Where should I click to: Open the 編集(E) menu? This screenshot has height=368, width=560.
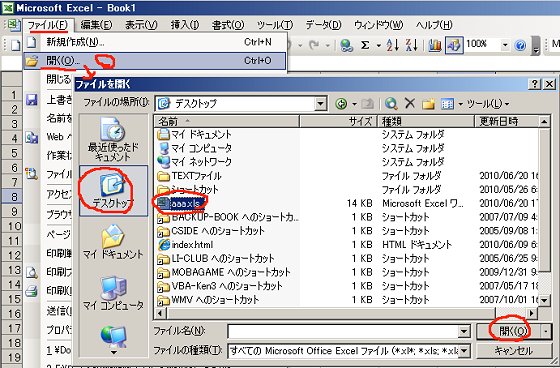96,25
